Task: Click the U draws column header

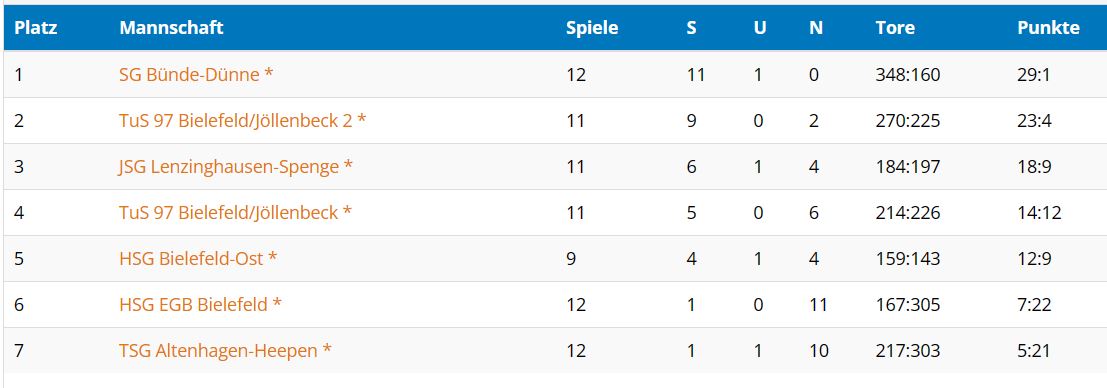Action: (x=760, y=28)
